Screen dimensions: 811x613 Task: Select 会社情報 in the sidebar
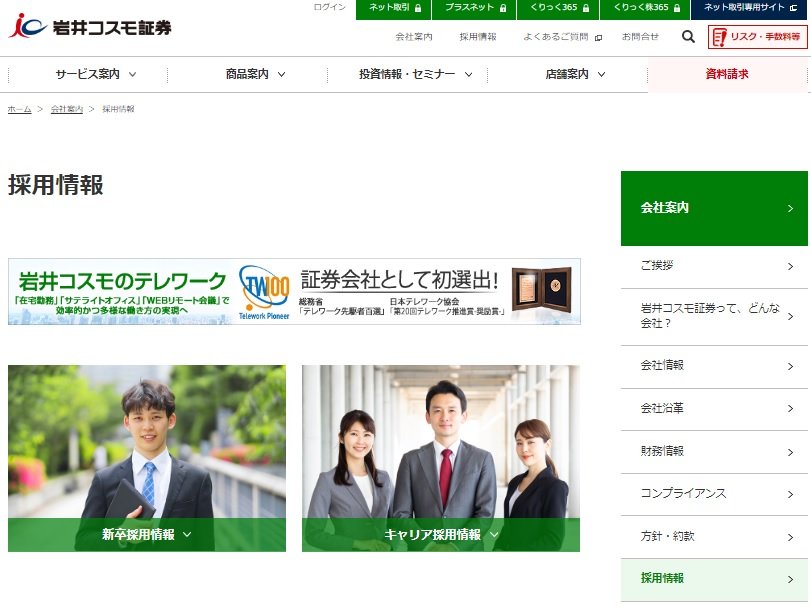click(x=714, y=366)
